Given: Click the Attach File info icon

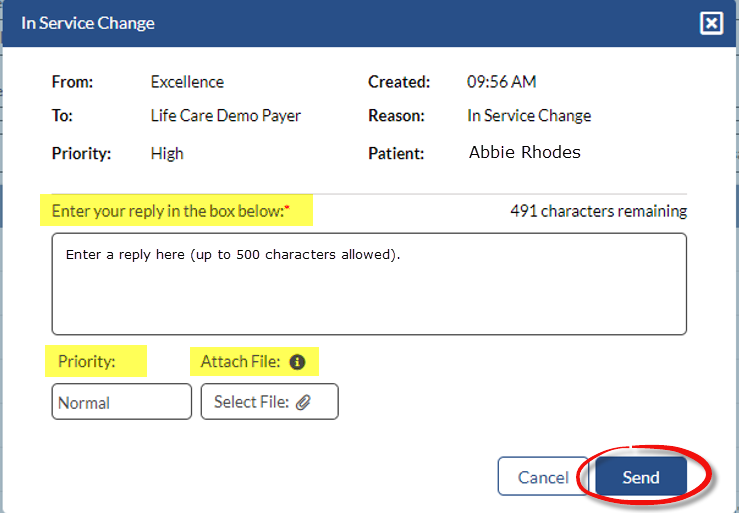Looking at the screenshot, I should click(297, 362).
